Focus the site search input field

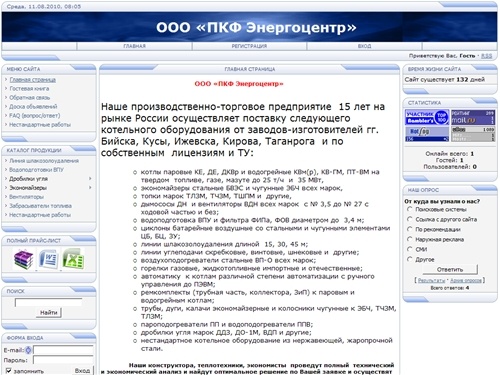coord(48,302)
